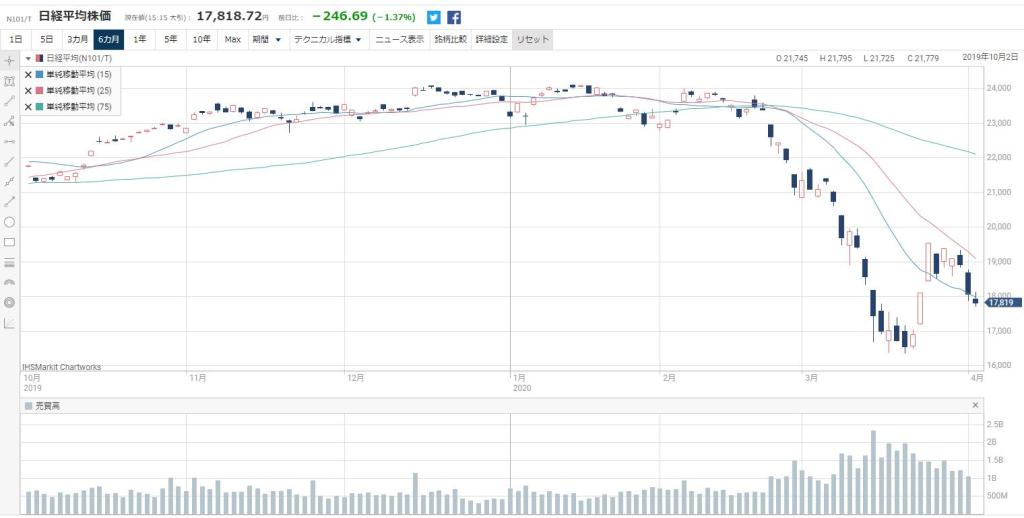Remove the 25-day simple moving average
Screen dimensions: 1024x518
(28, 90)
